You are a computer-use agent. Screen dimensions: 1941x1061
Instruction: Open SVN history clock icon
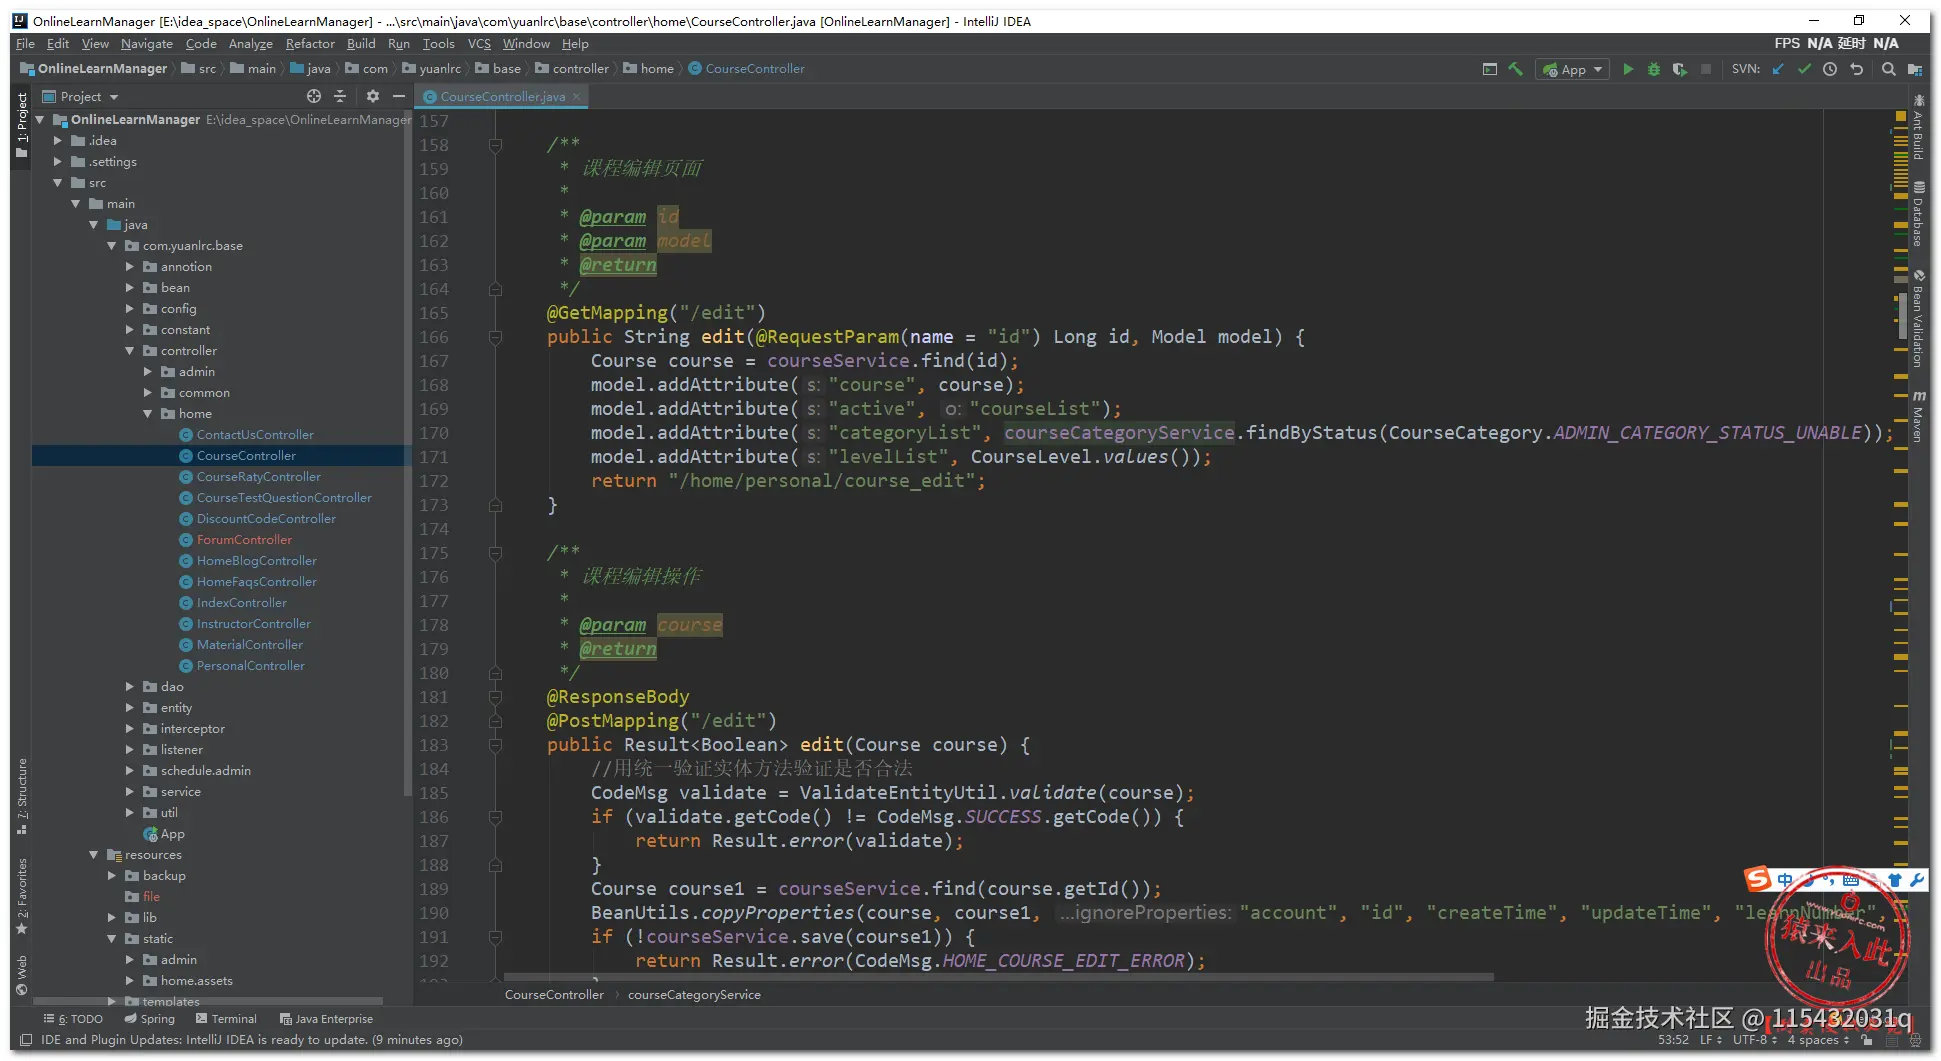click(1830, 69)
